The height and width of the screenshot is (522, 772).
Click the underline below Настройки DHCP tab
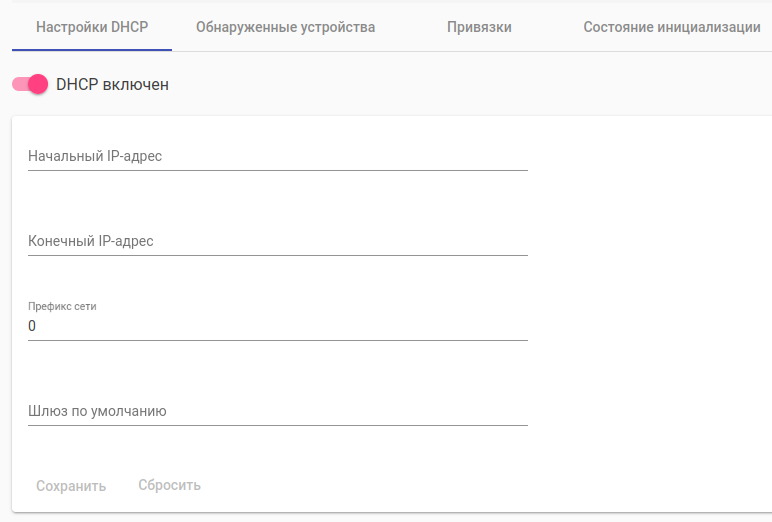(x=92, y=49)
